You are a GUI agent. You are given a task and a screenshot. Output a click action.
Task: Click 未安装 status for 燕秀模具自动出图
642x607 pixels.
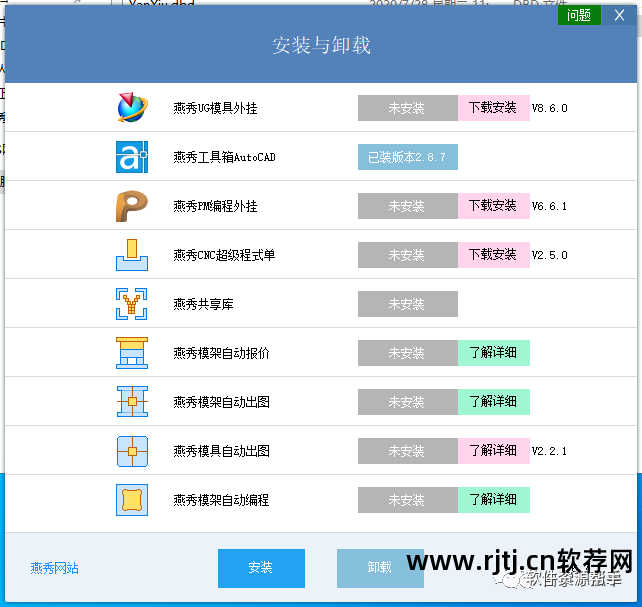point(408,451)
